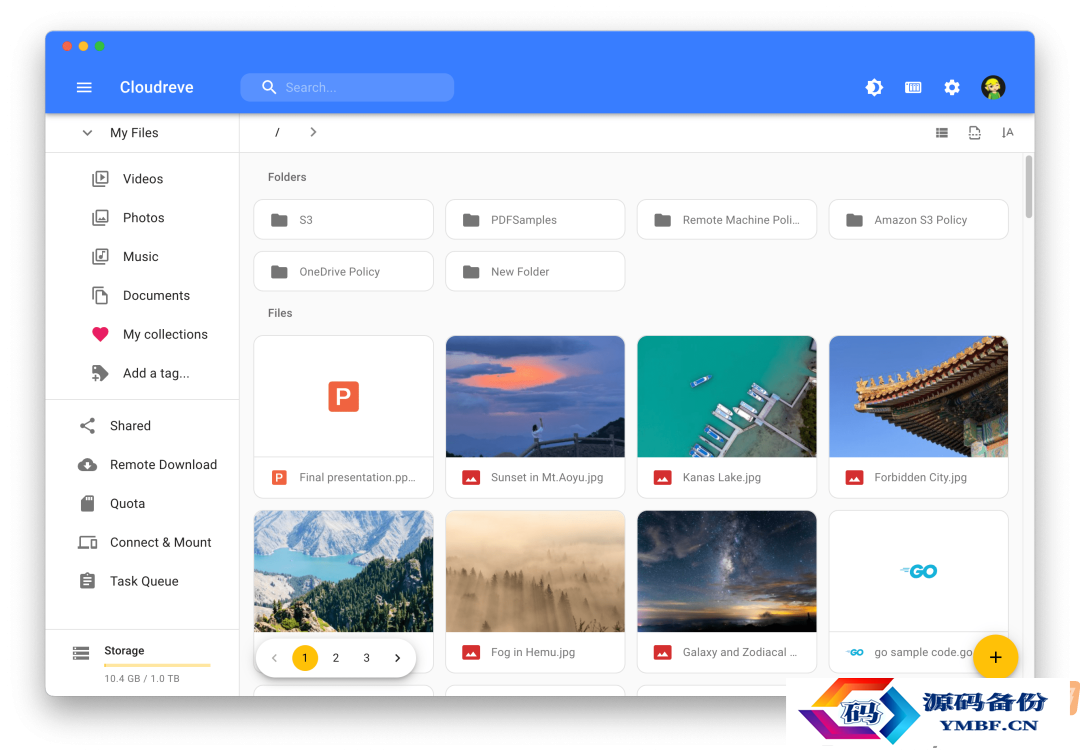The height and width of the screenshot is (756, 1080).
Task: Click the root path slash breadcrumb
Action: coord(277,132)
